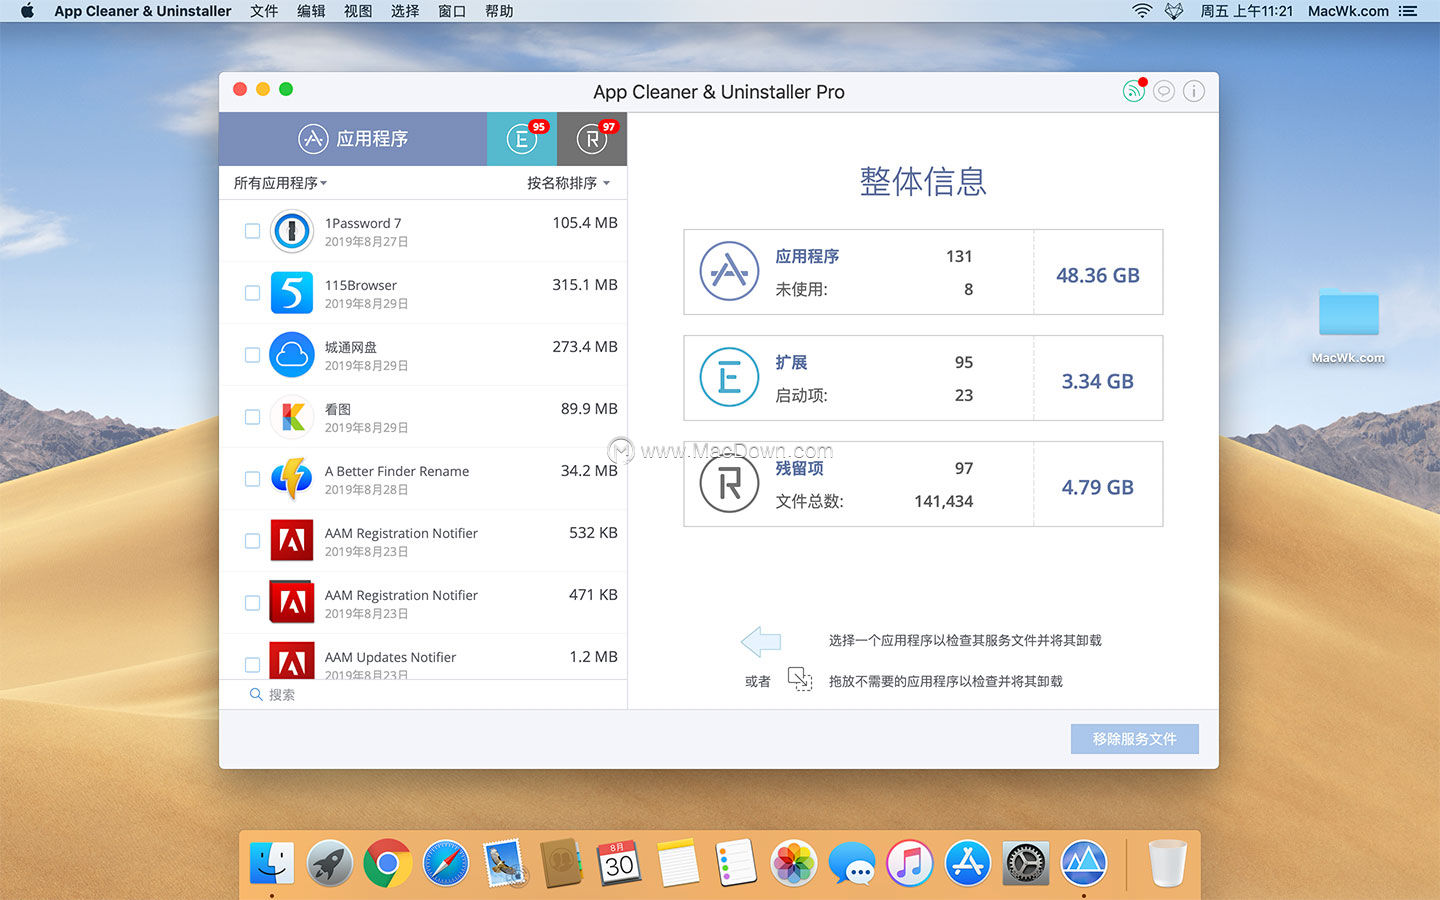The height and width of the screenshot is (900, 1440).
Task: Check the 1Password 7 checkbox
Action: point(252,231)
